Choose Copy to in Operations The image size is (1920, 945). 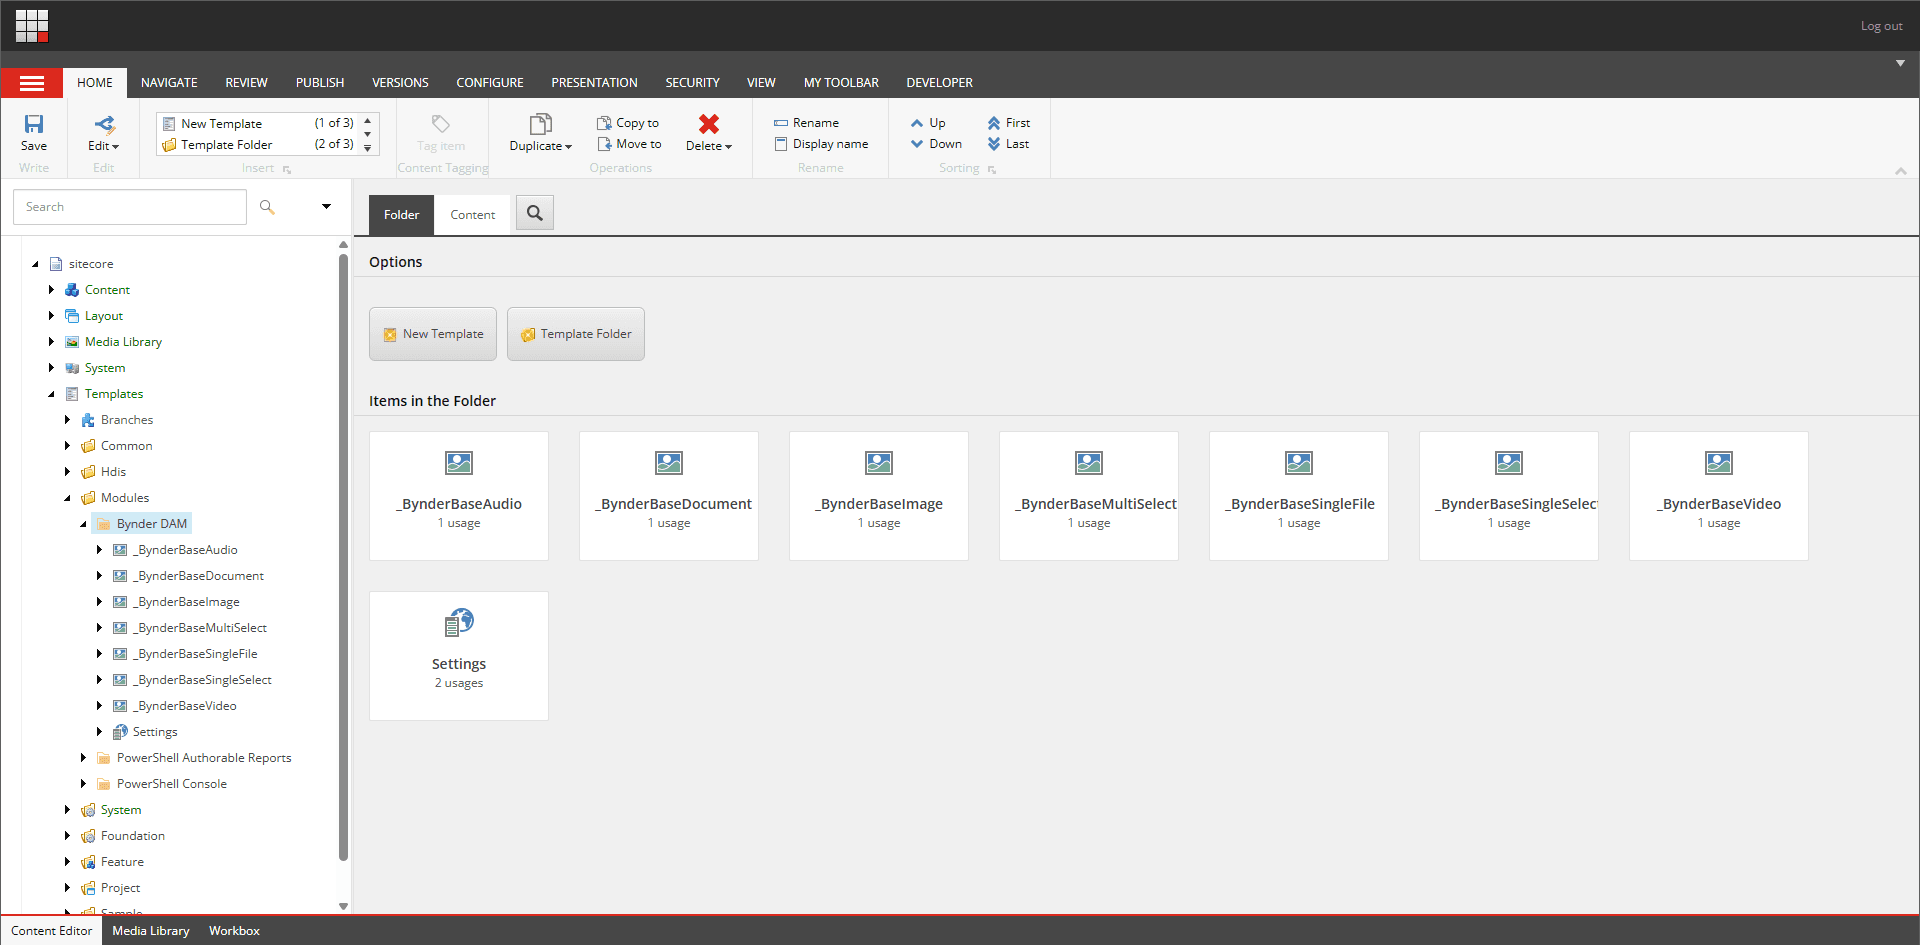(x=628, y=123)
